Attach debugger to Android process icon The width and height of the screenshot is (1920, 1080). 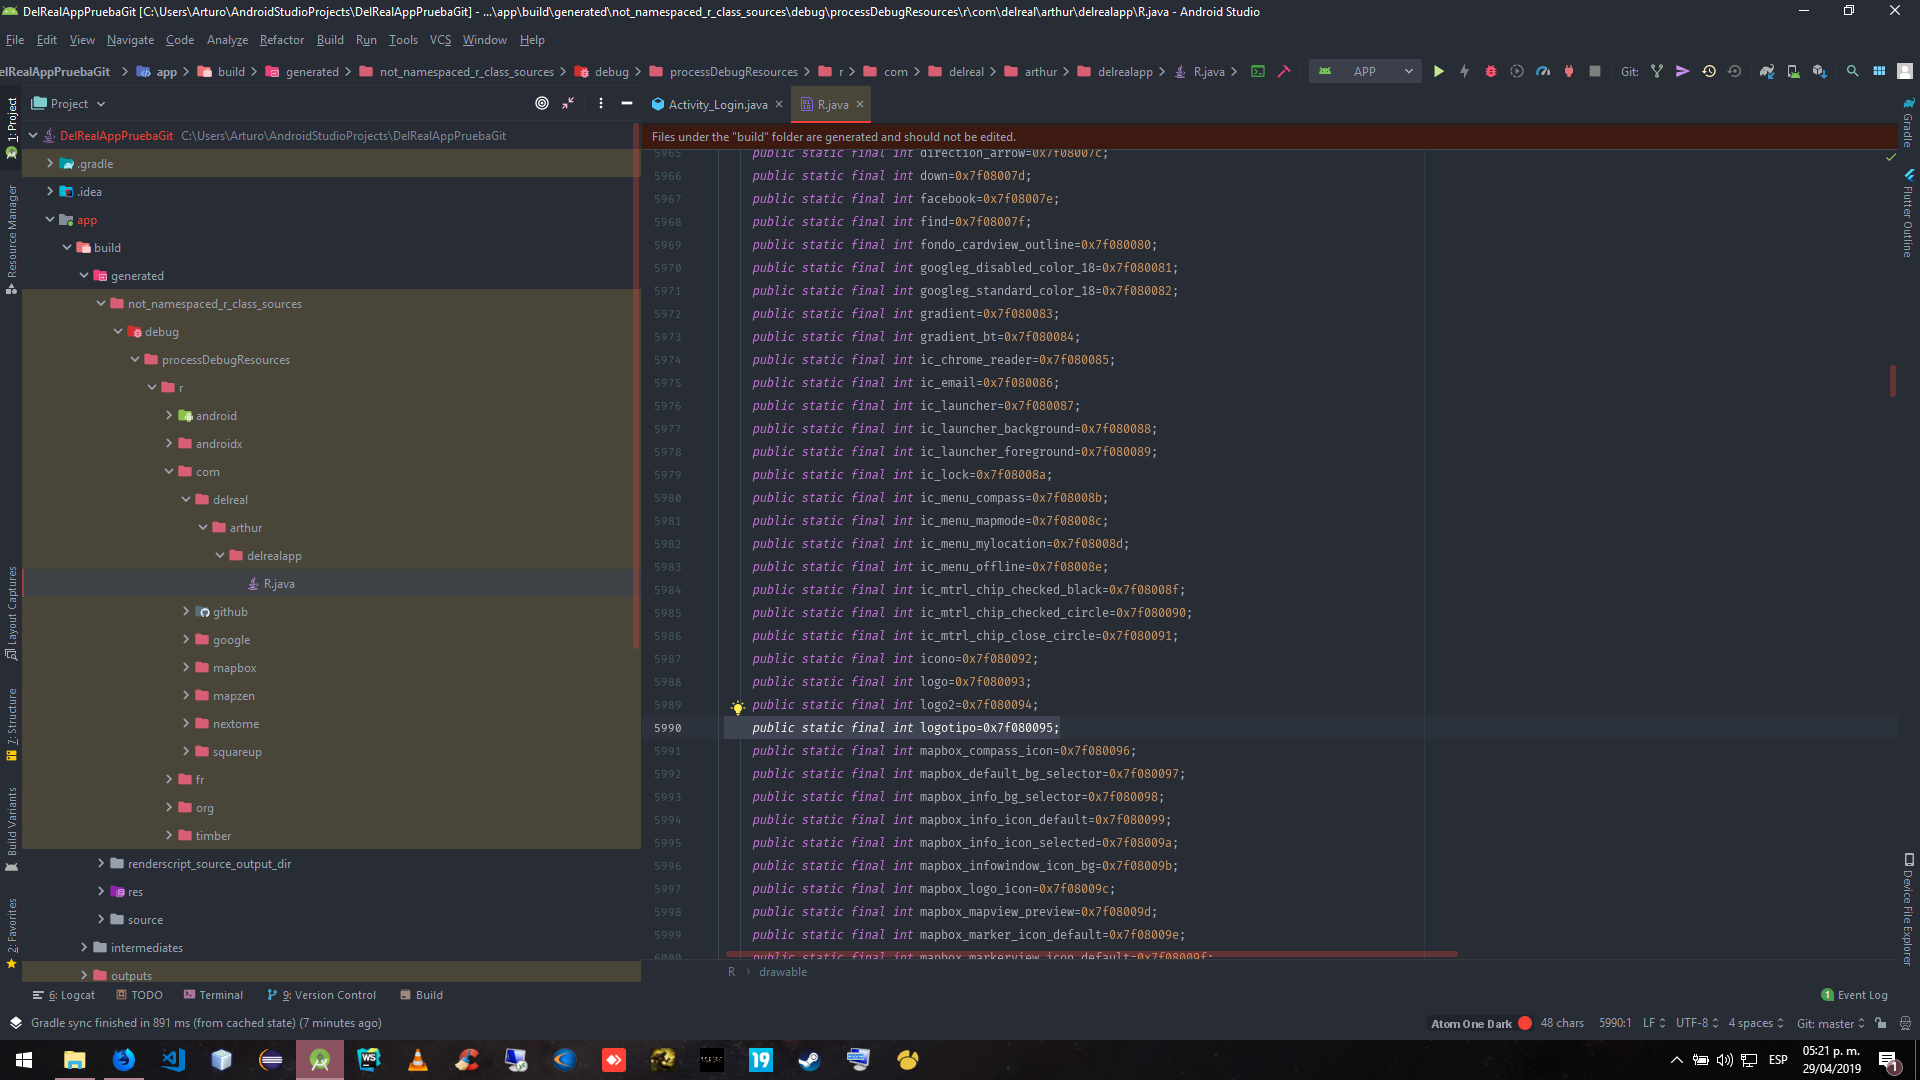pyautogui.click(x=1569, y=71)
